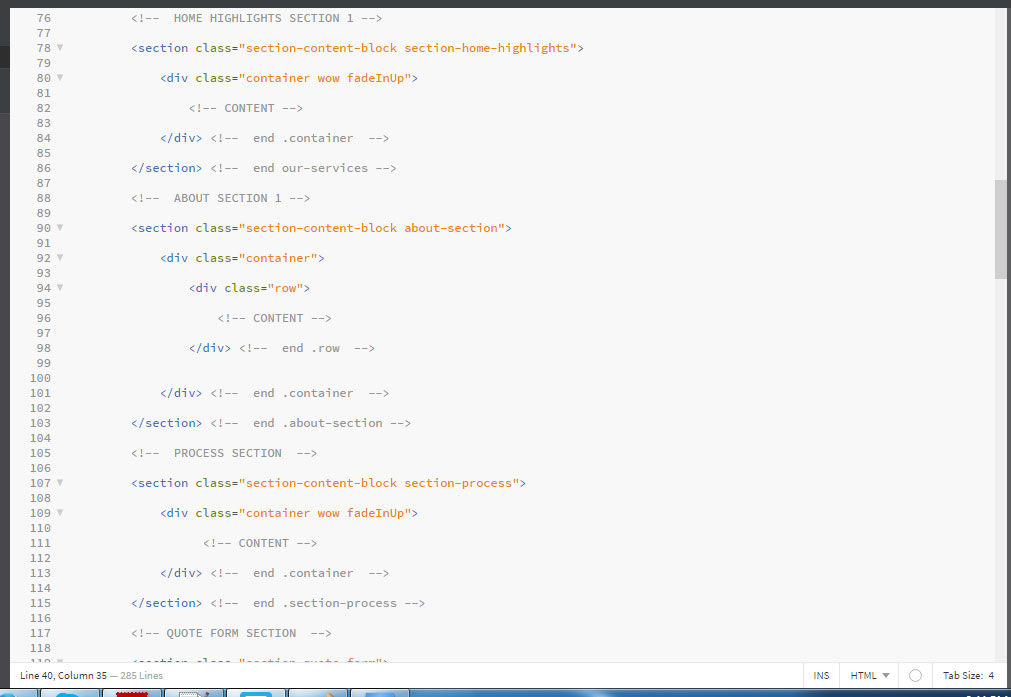1011x697 pixels.
Task: Click the 'end .container' comment on line 113
Action: 300,573
